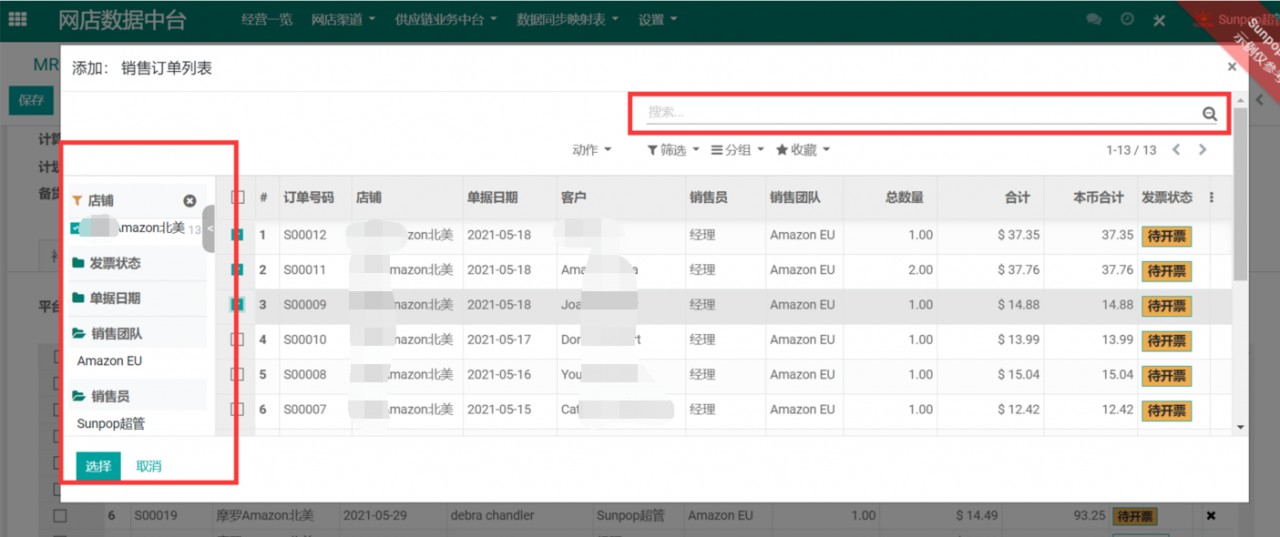Delete row S00019 with the X icon
Screen dimensions: 1280x537
tap(1211, 516)
